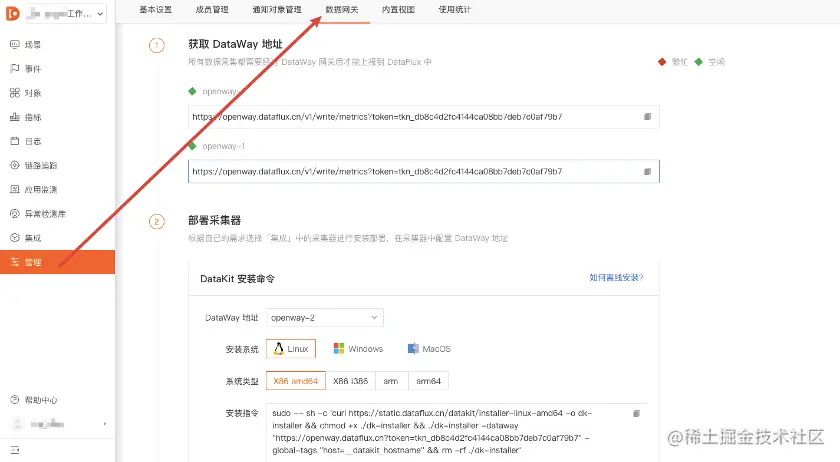The height and width of the screenshot is (462, 840).
Task: Choose the X86 i386 system type
Action: [x=350, y=381]
